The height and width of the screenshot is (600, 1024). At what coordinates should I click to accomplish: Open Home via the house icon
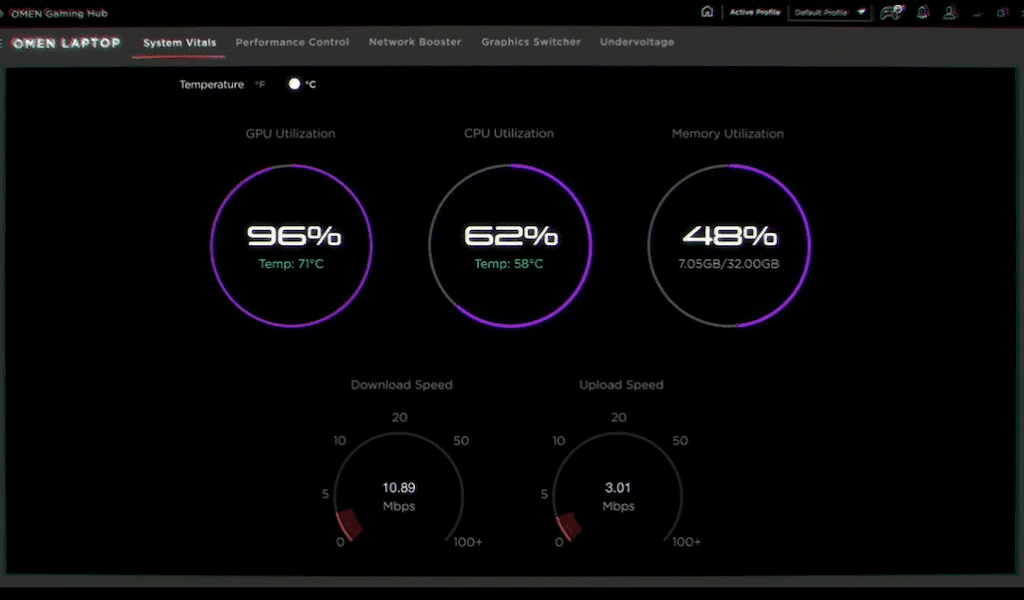708,11
